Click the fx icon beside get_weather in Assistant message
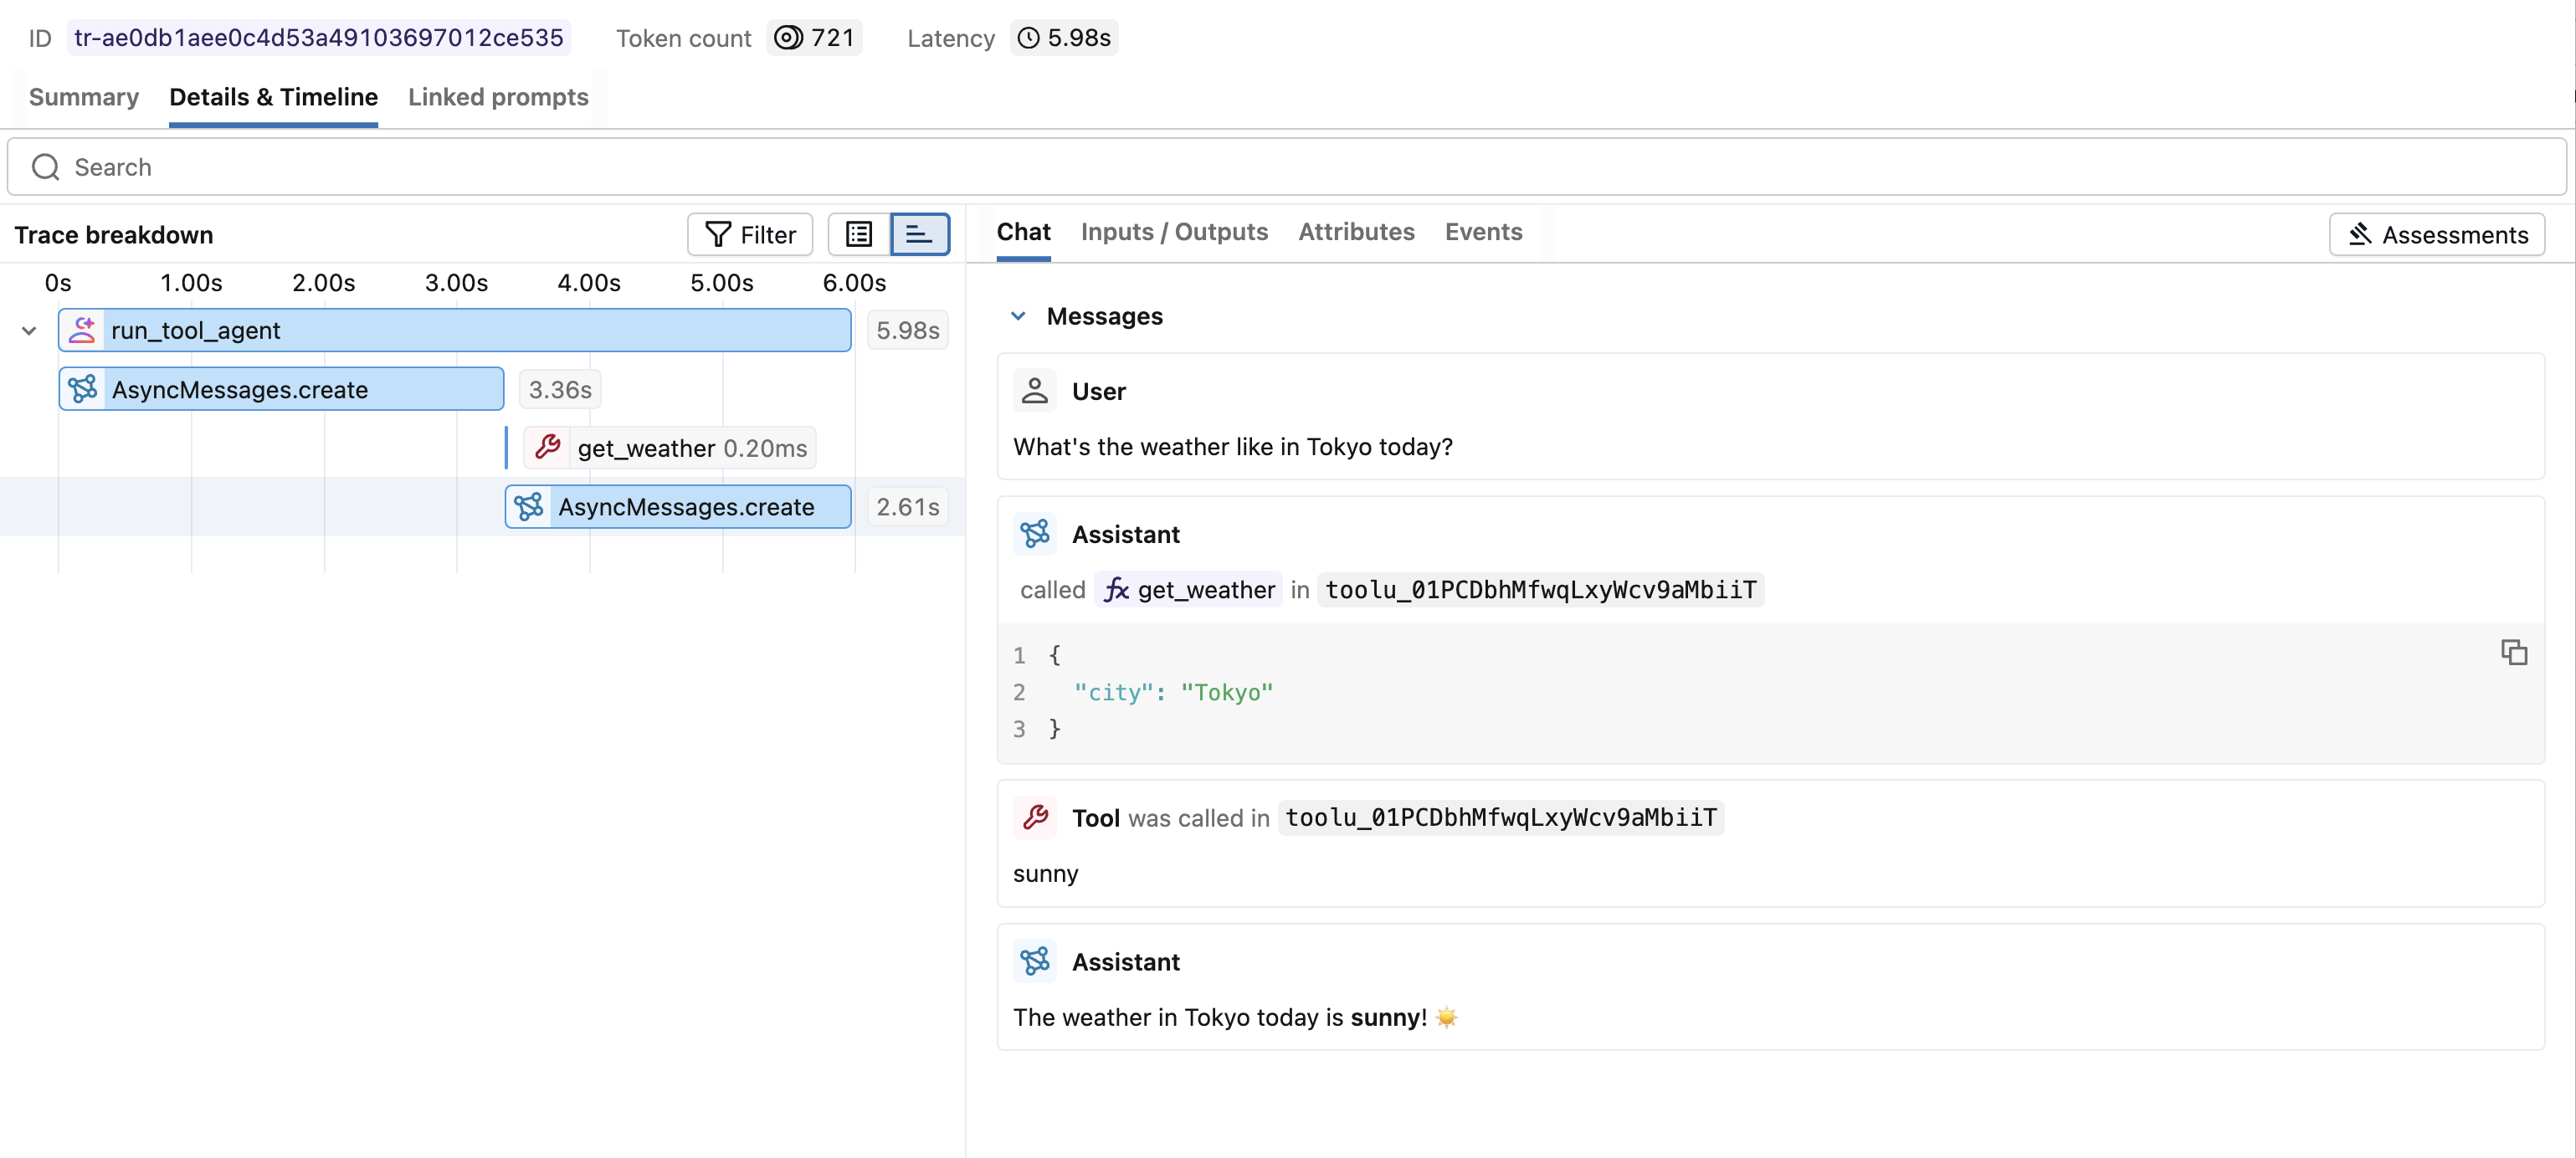Image resolution: width=2576 pixels, height=1158 pixels. click(1116, 590)
